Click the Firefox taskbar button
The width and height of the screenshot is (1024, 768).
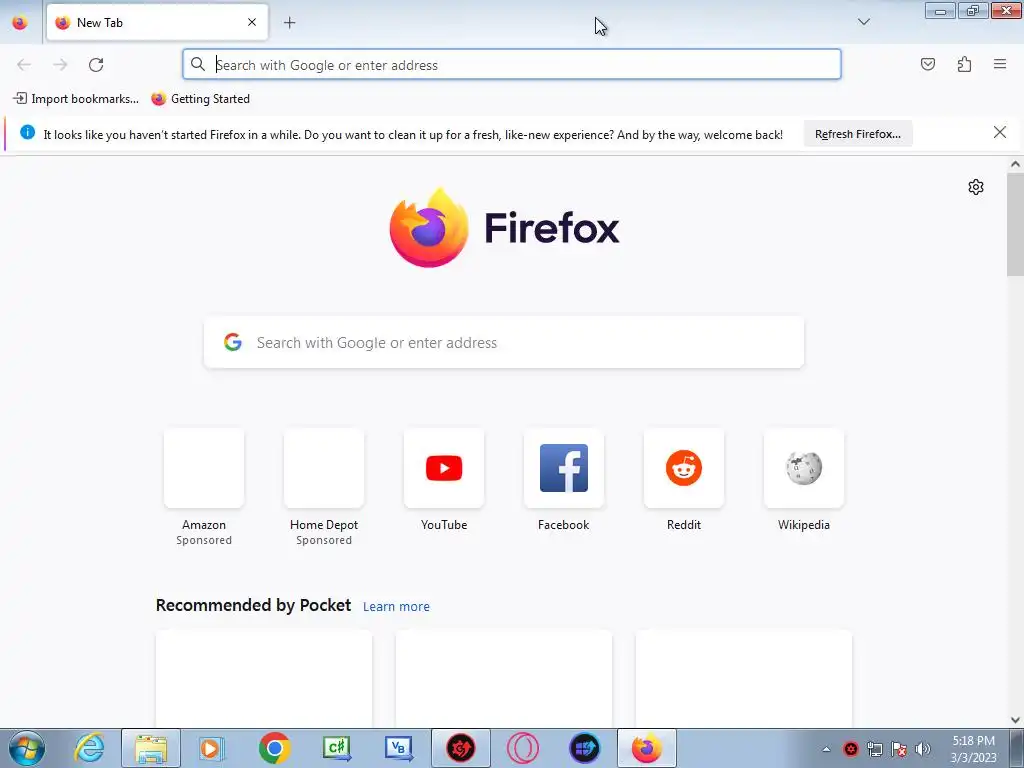click(647, 748)
